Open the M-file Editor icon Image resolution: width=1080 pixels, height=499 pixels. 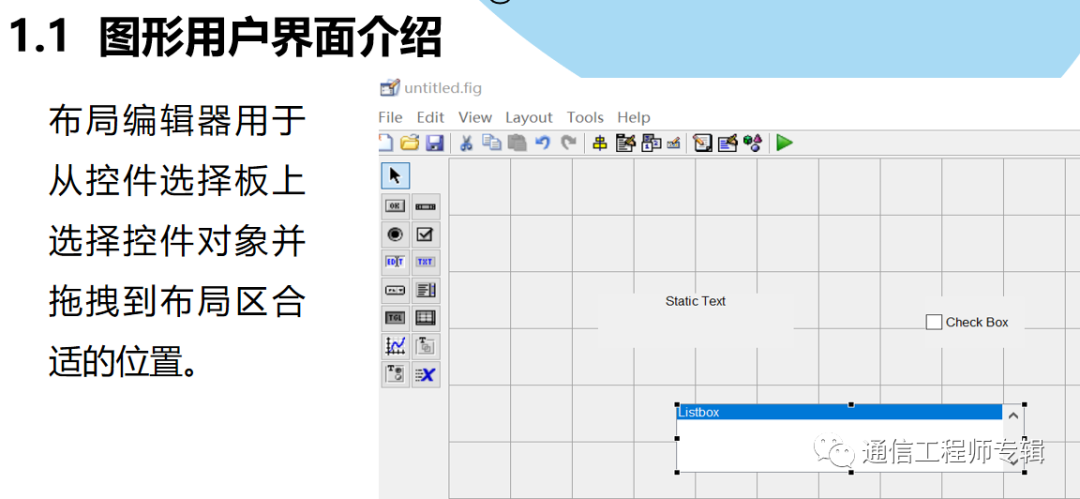pyautogui.click(x=702, y=143)
